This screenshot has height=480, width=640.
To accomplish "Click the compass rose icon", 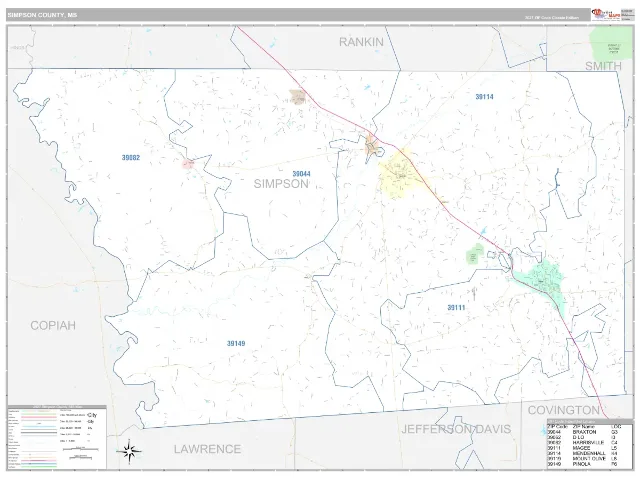I will tap(129, 451).
